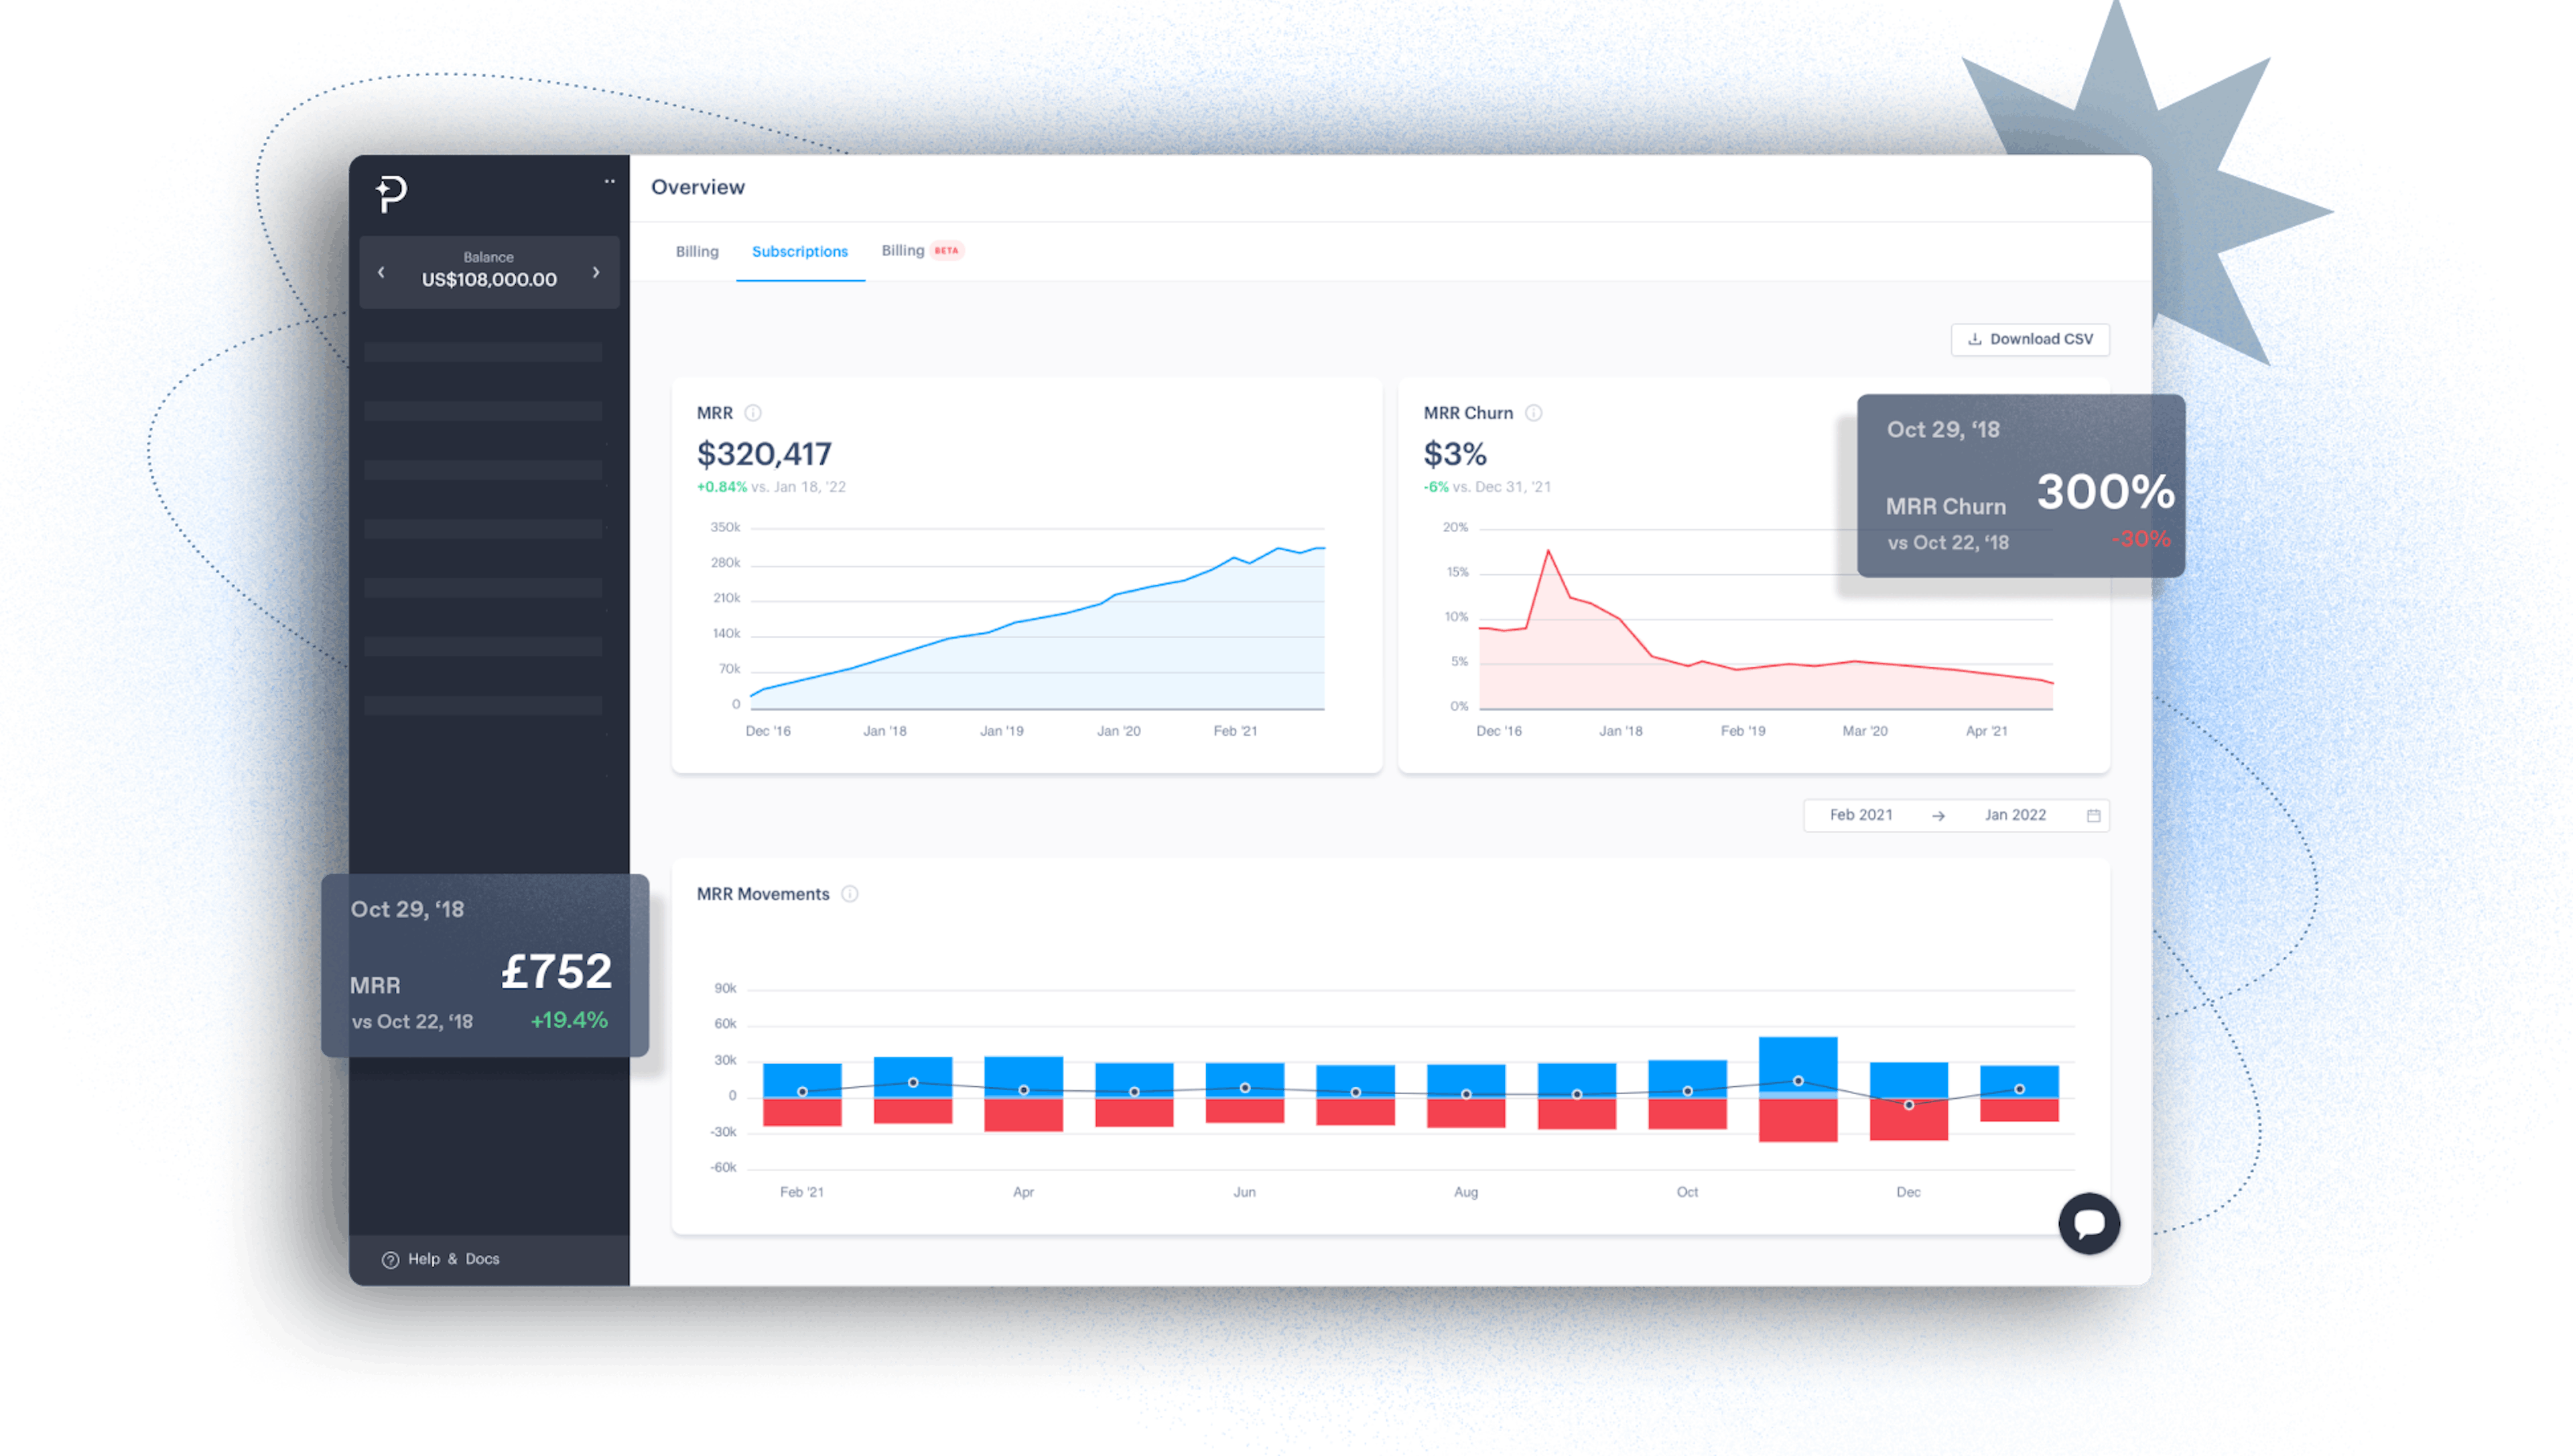The height and width of the screenshot is (1456, 2573).
Task: Click the Download CSV button
Action: pos(2030,339)
